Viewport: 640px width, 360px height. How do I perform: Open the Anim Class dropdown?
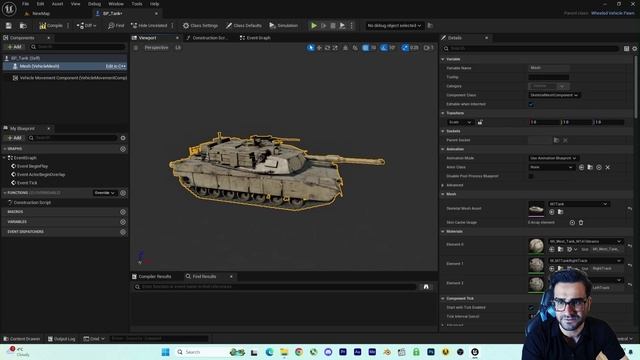tap(551, 167)
